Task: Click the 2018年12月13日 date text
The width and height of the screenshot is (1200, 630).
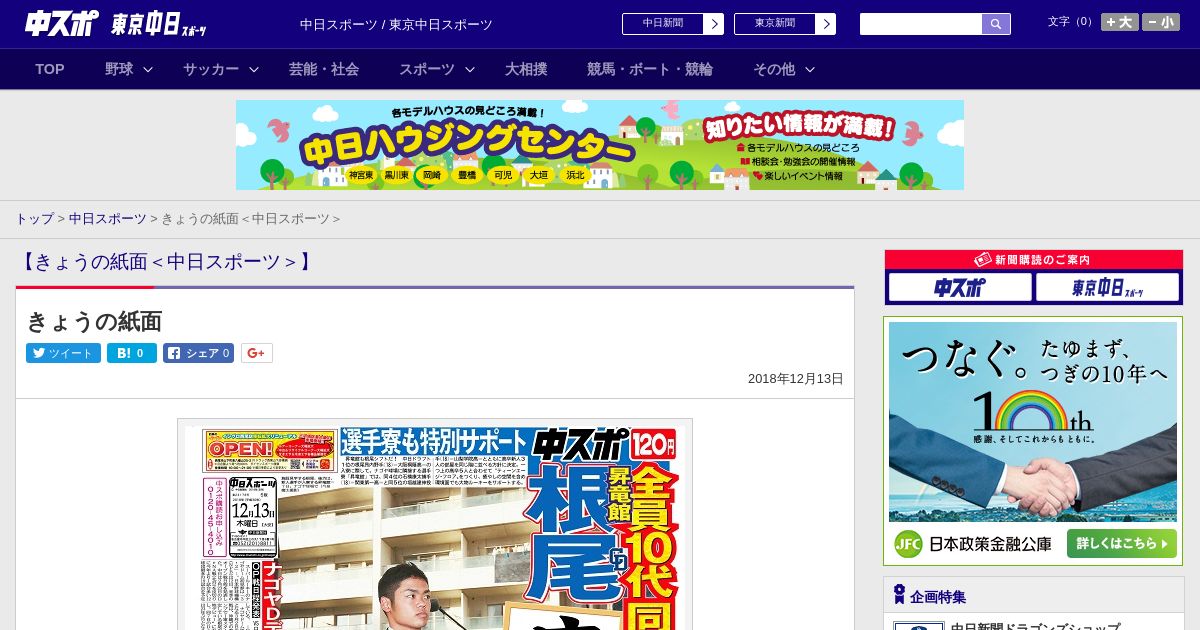Action: tap(796, 379)
